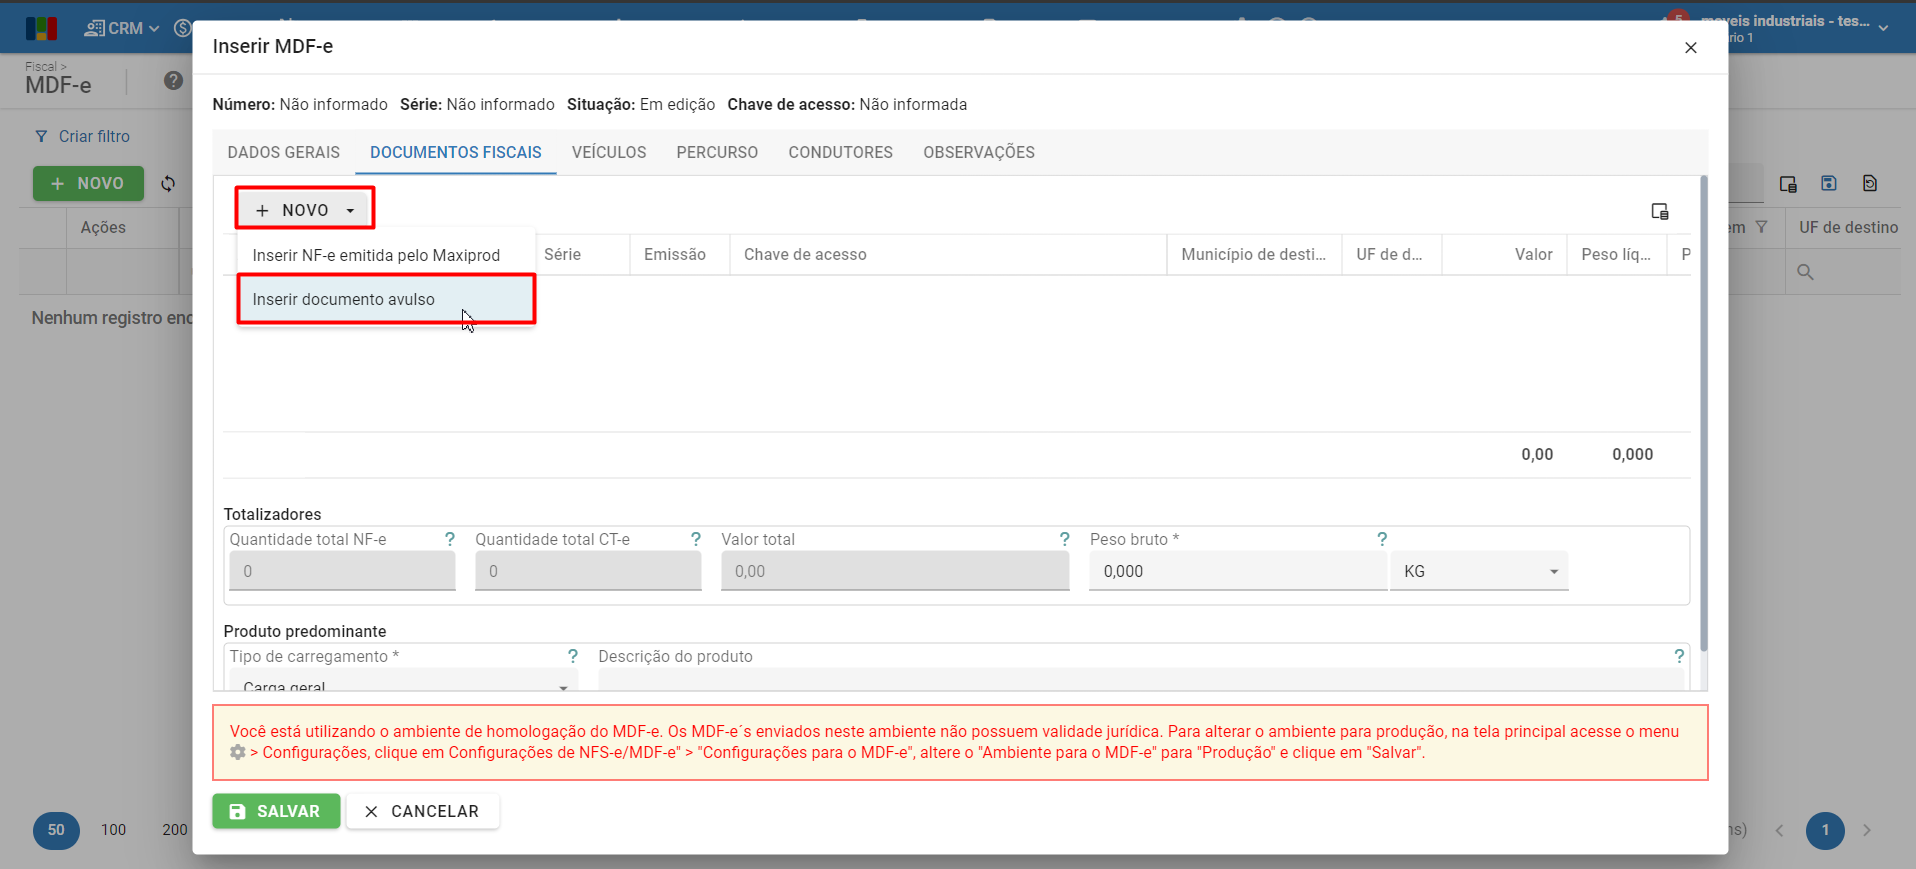The image size is (1916, 869).
Task: Click the Quantidade total CT-e field
Action: [x=588, y=571]
